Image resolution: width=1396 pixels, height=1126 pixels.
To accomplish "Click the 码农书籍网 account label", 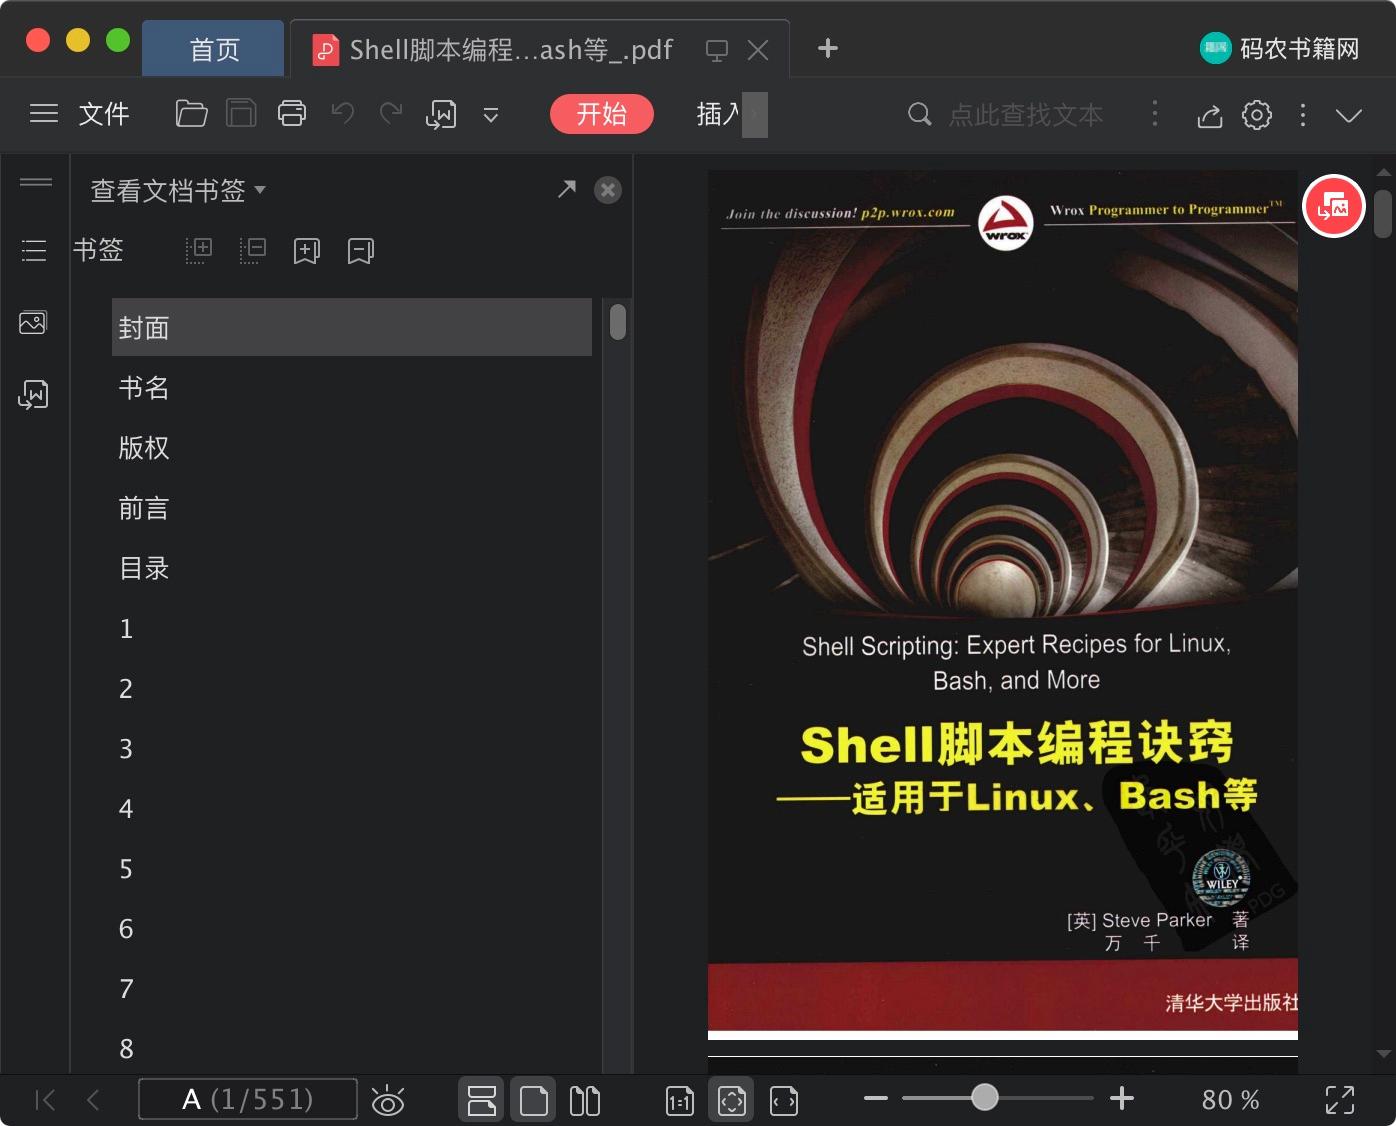I will tap(1299, 48).
